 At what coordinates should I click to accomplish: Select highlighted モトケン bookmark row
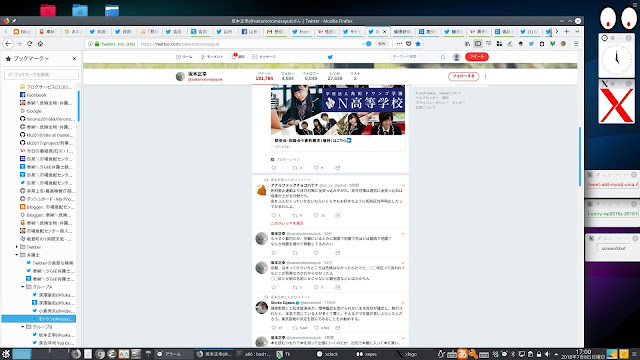[x=39, y=319]
